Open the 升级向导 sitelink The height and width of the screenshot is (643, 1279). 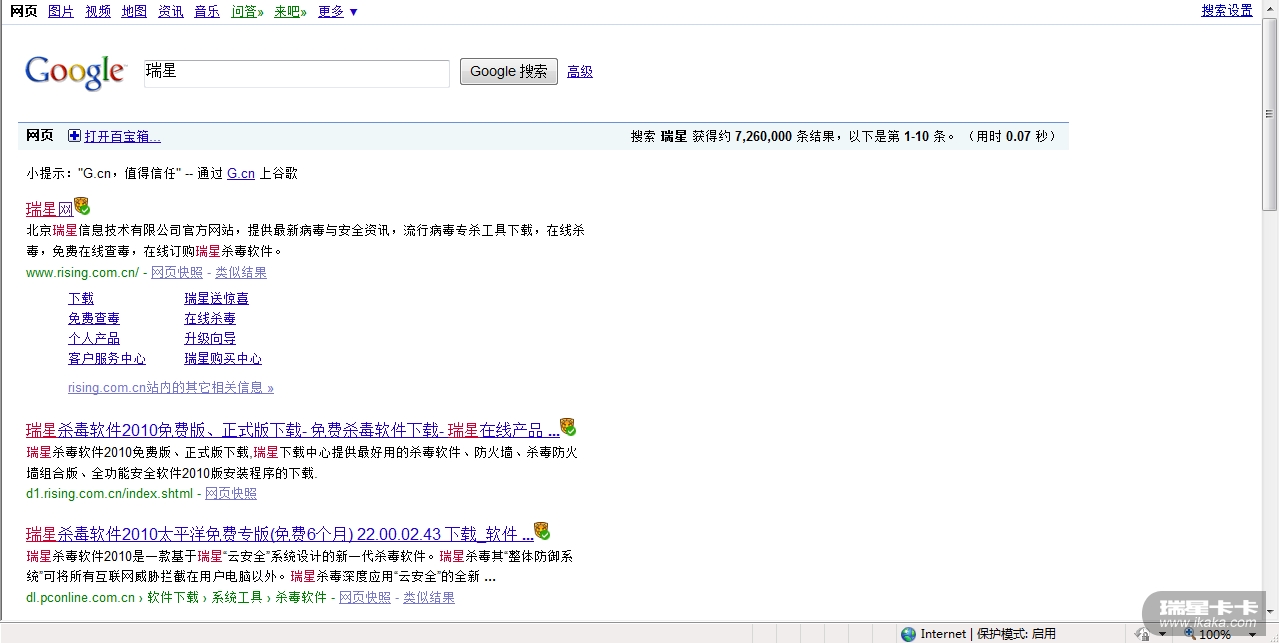tap(210, 338)
